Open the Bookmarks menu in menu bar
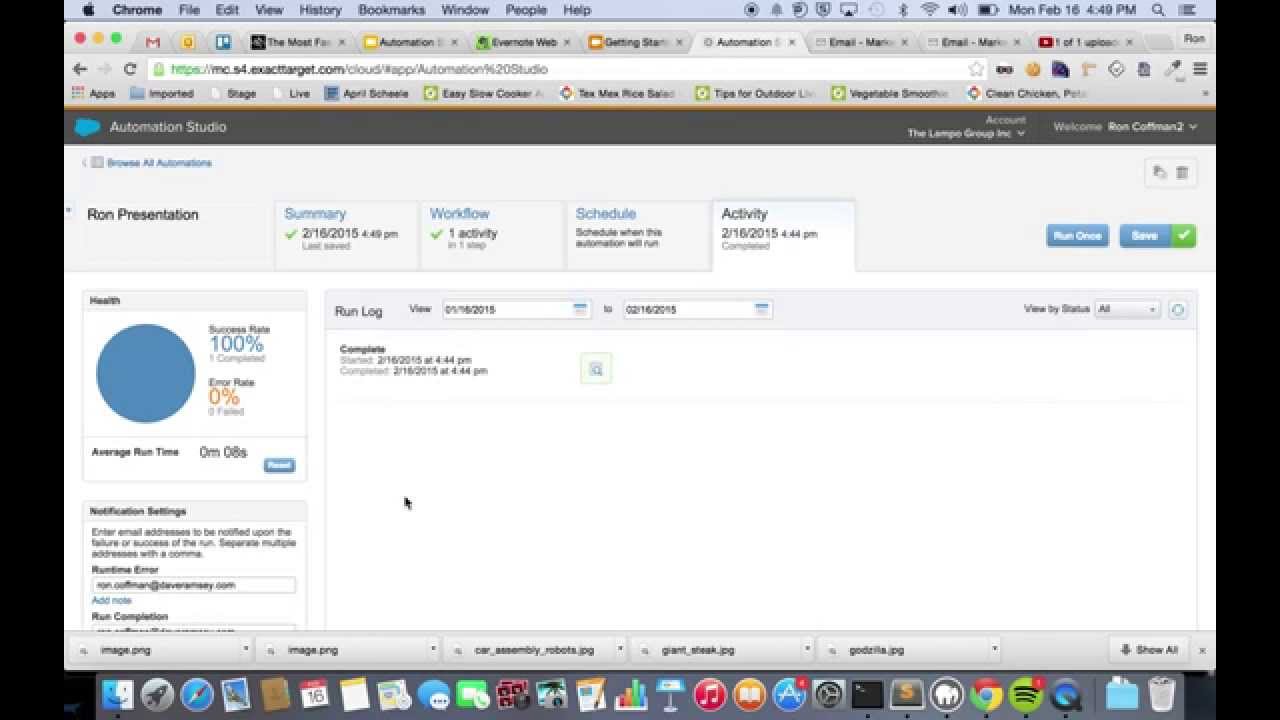The width and height of the screenshot is (1280, 720). pos(391,10)
